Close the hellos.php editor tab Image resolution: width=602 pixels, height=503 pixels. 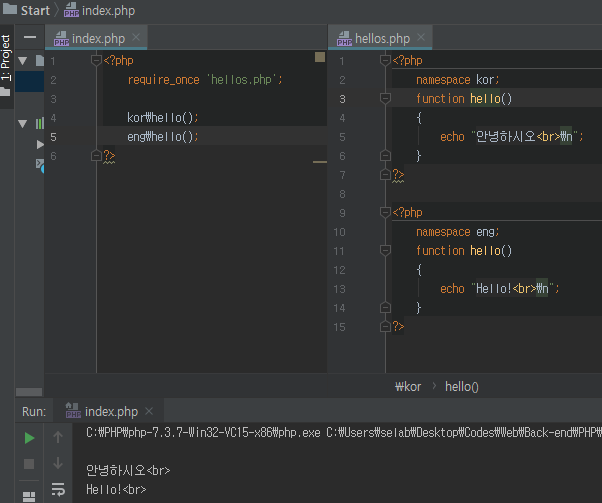coord(421,38)
